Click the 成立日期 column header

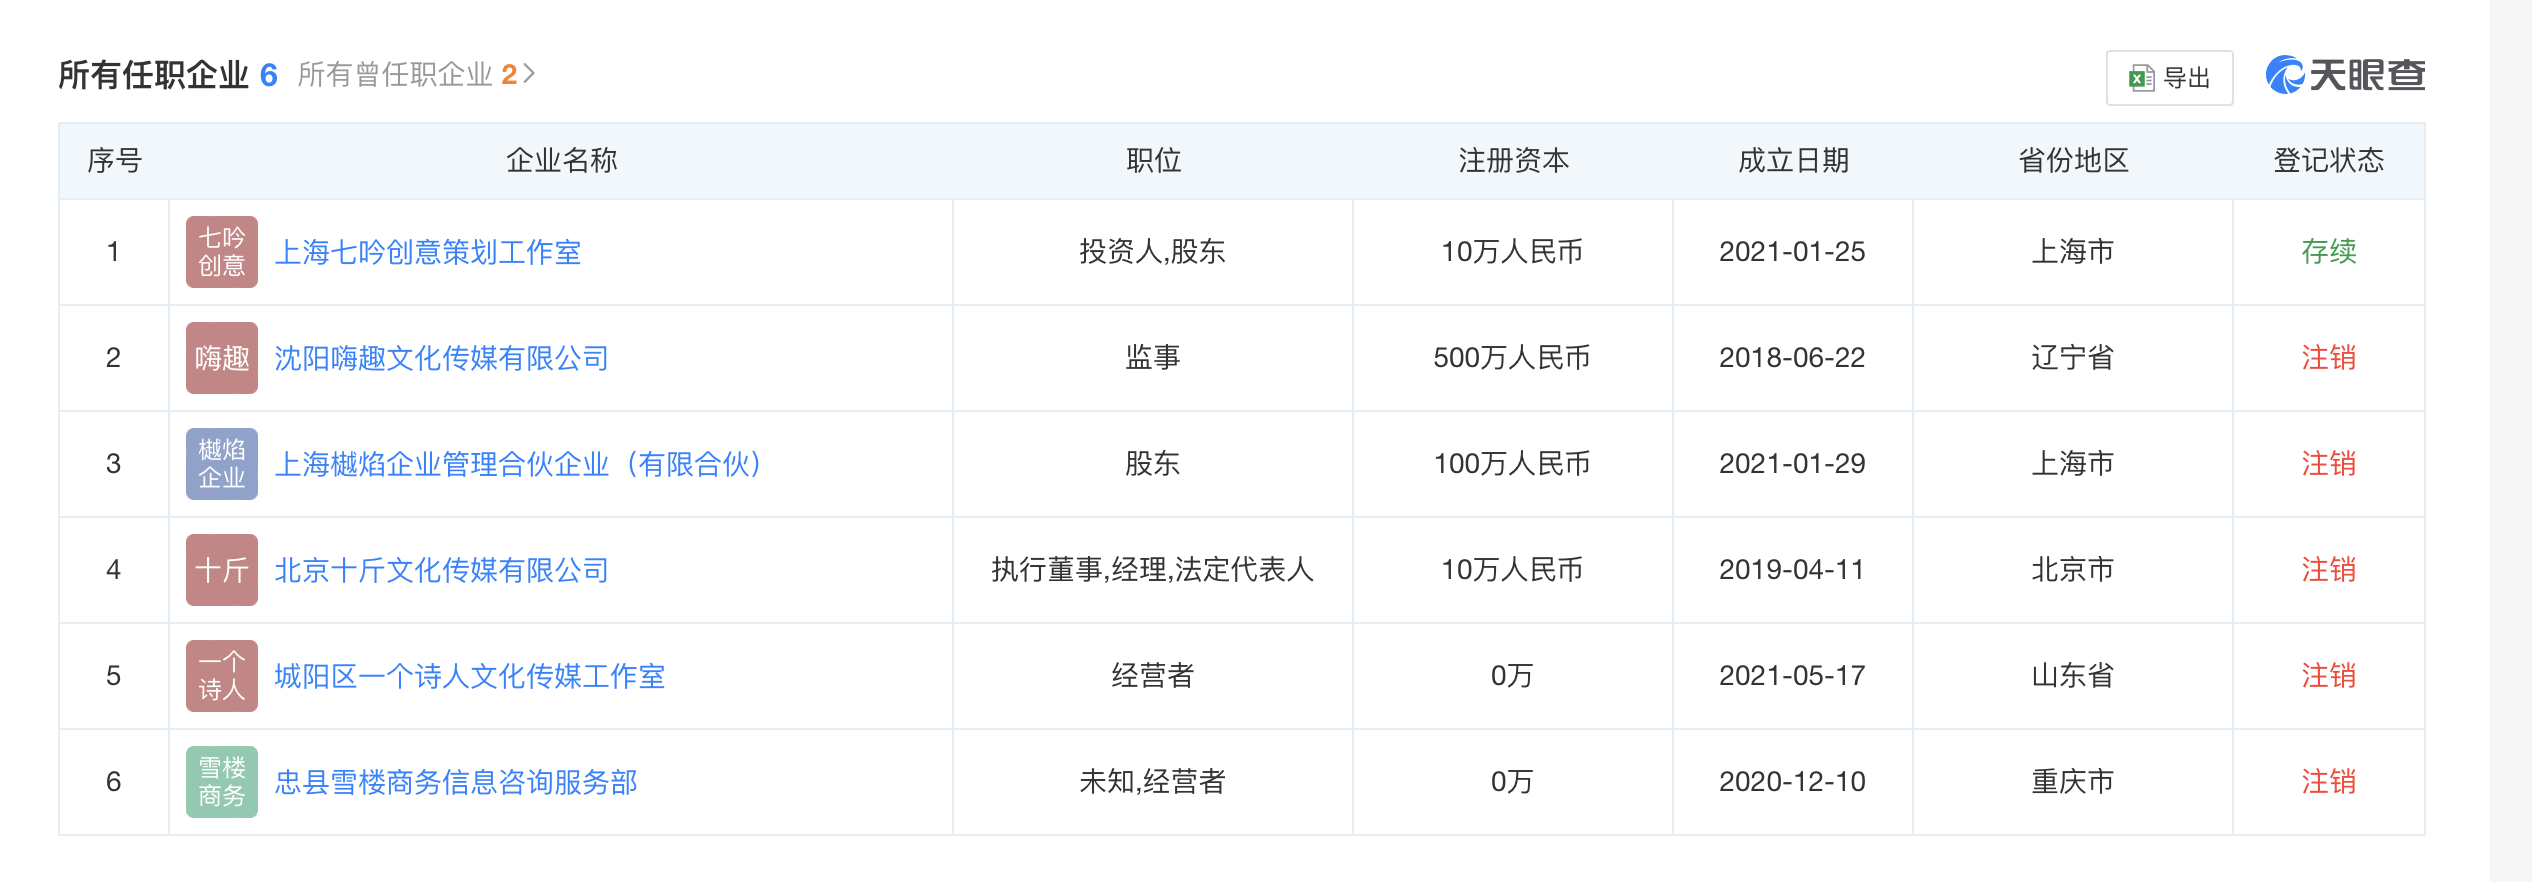click(1793, 160)
